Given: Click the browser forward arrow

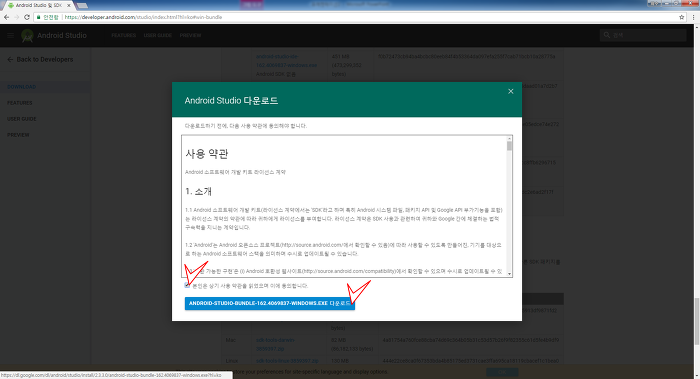Looking at the screenshot, I should 17,17.
